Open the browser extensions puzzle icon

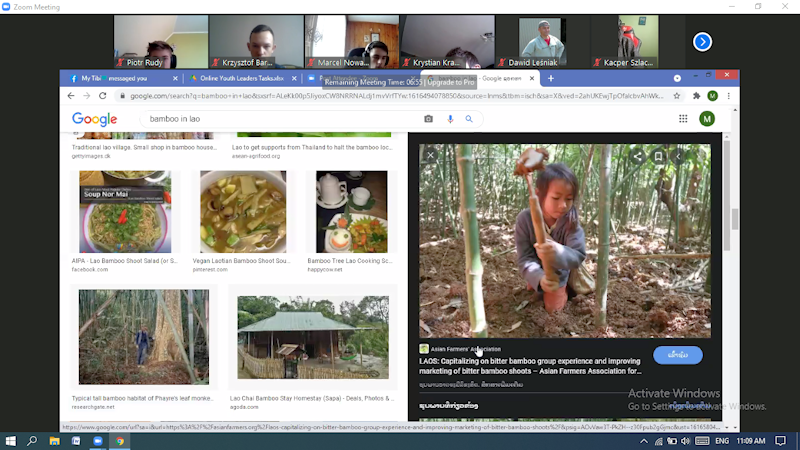[696, 96]
